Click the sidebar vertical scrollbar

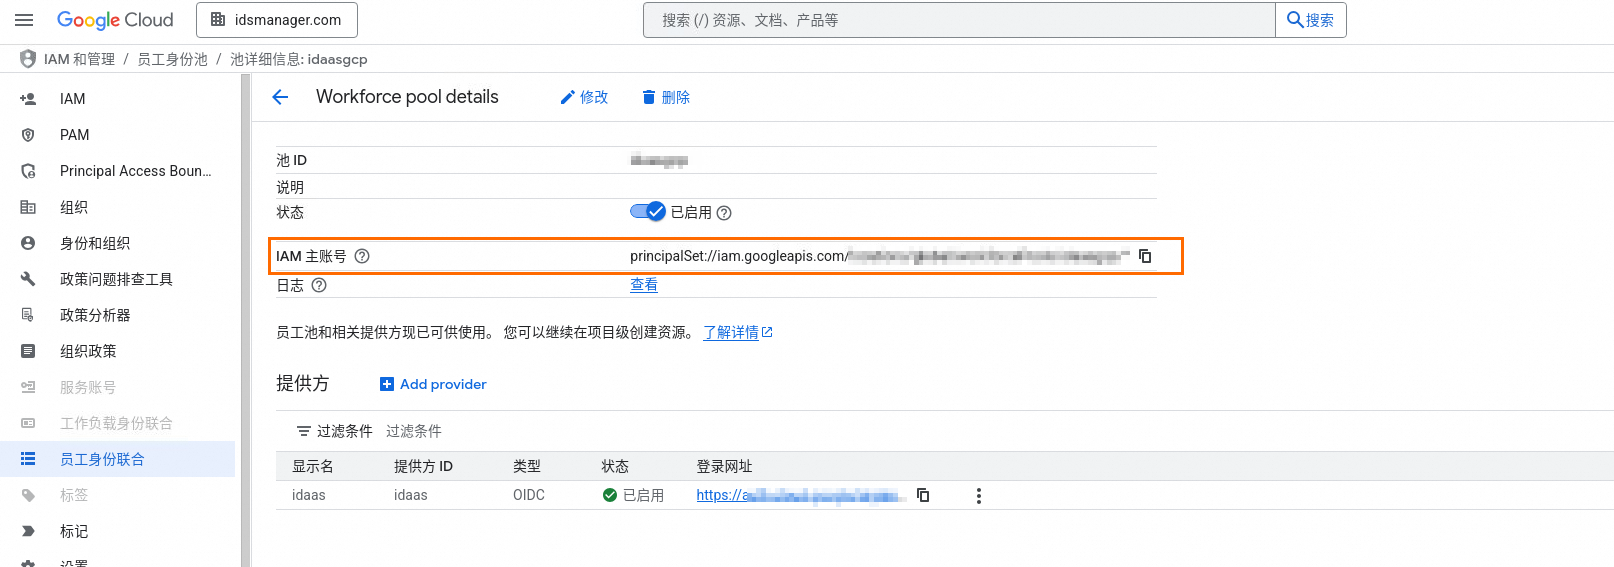pos(246,320)
